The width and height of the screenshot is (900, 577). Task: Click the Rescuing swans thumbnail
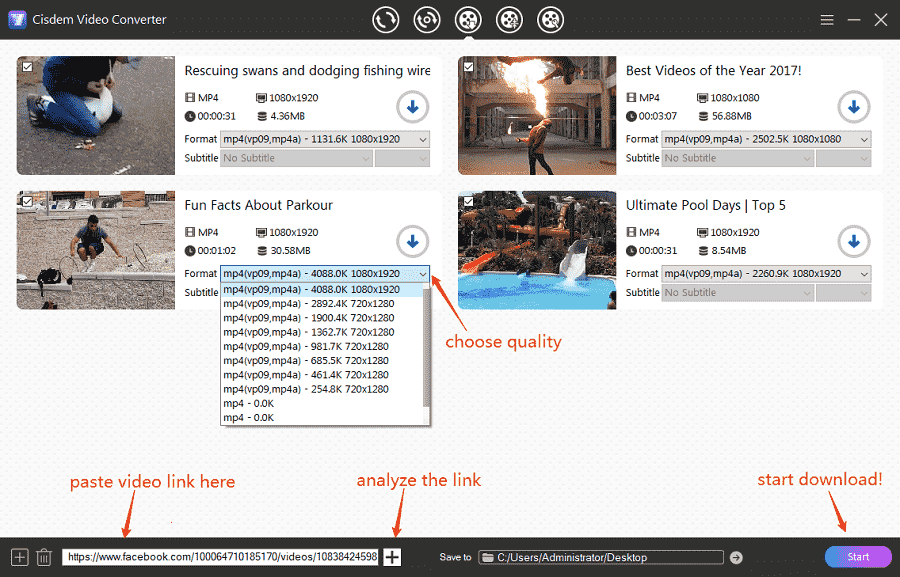tap(96, 115)
